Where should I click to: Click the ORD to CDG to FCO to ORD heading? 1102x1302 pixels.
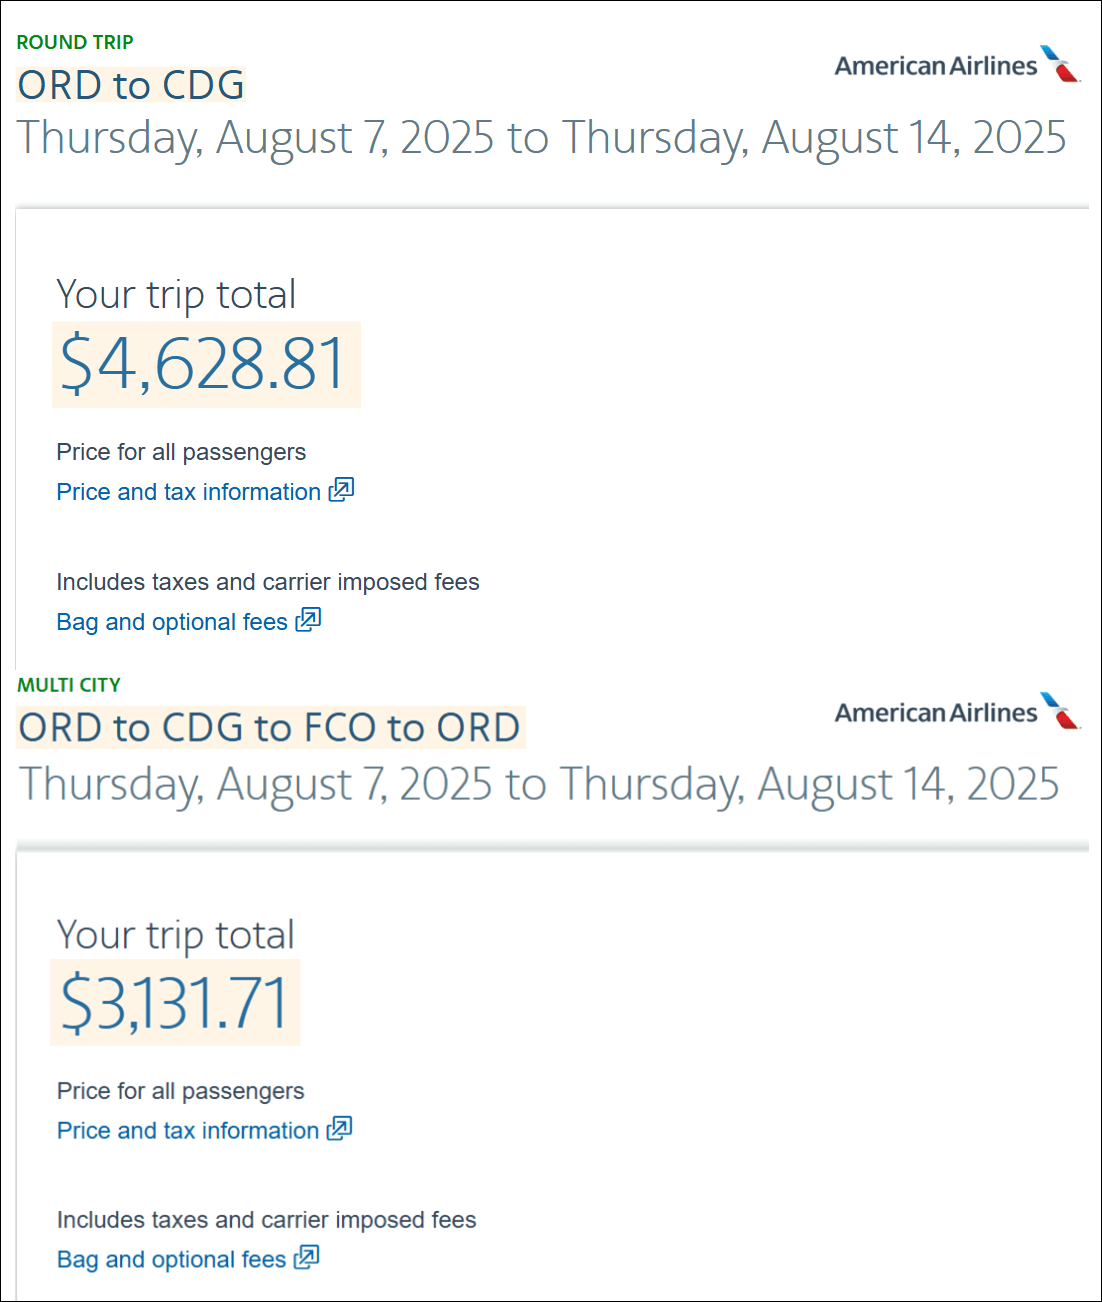(x=270, y=728)
